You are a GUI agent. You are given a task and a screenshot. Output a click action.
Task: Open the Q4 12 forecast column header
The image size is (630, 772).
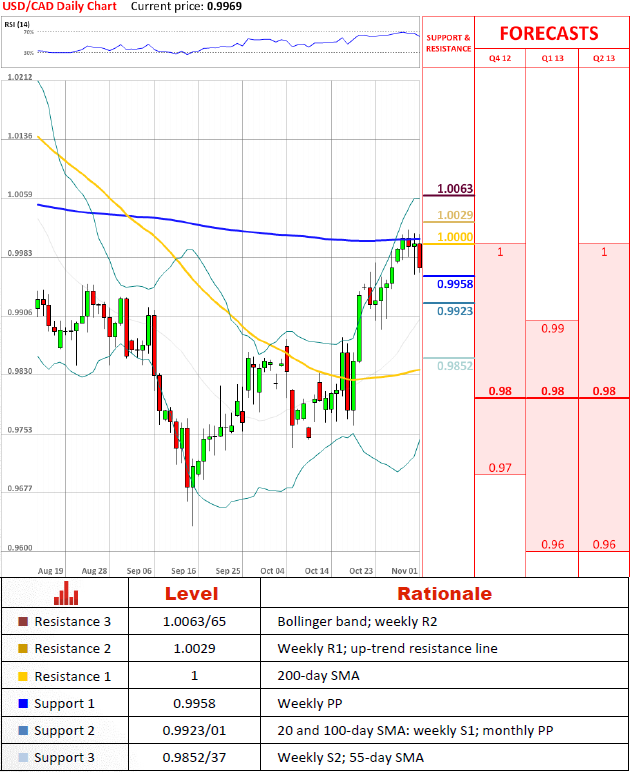(499, 59)
